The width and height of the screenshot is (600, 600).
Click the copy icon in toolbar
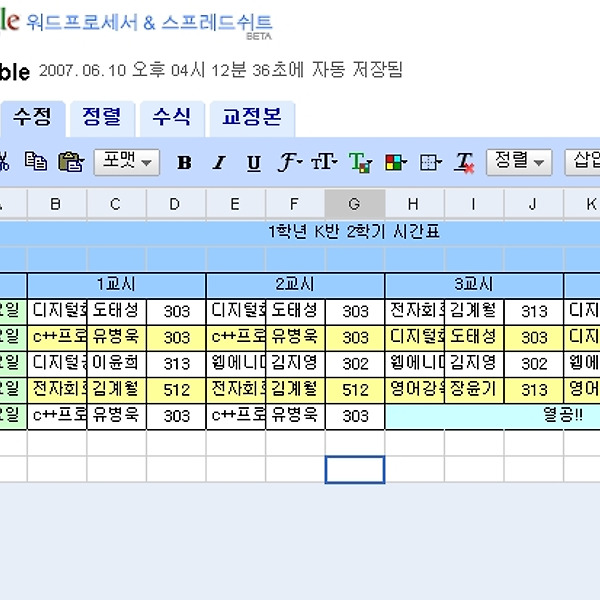36,162
